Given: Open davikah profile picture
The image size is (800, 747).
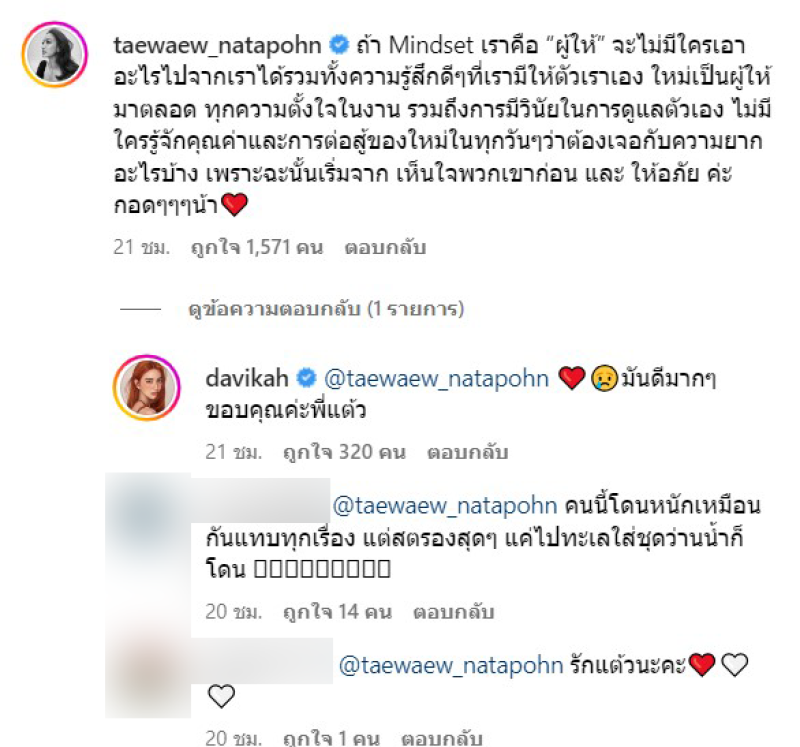Looking at the screenshot, I should (147, 387).
